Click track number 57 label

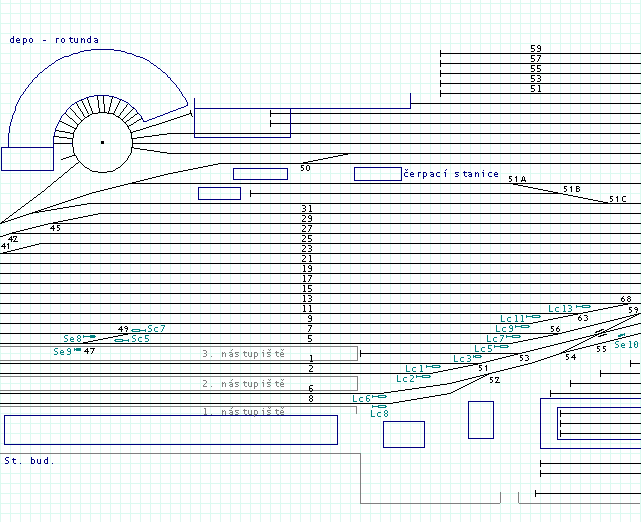[x=536, y=58]
